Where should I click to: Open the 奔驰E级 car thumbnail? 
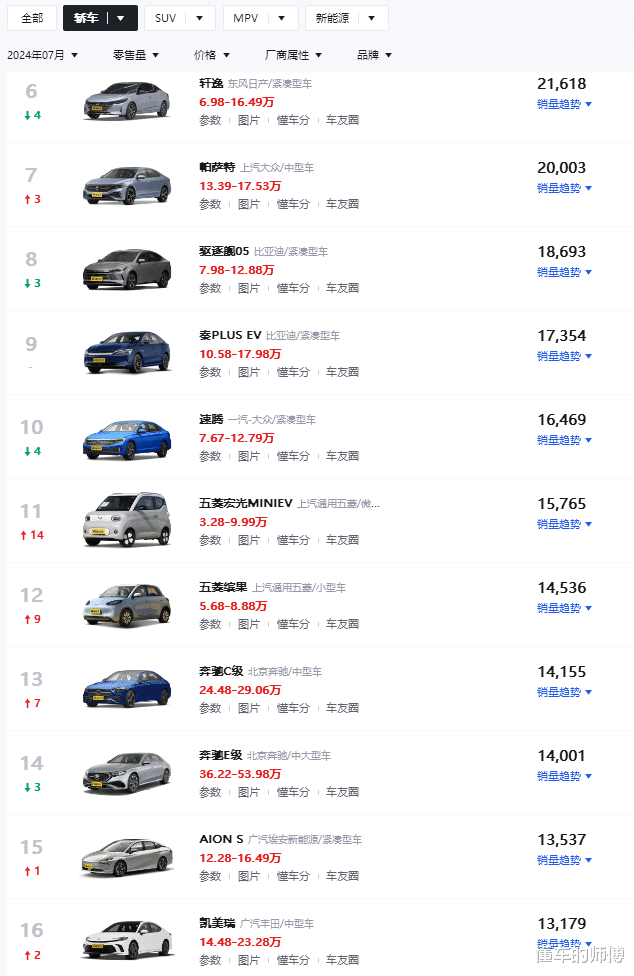(127, 773)
